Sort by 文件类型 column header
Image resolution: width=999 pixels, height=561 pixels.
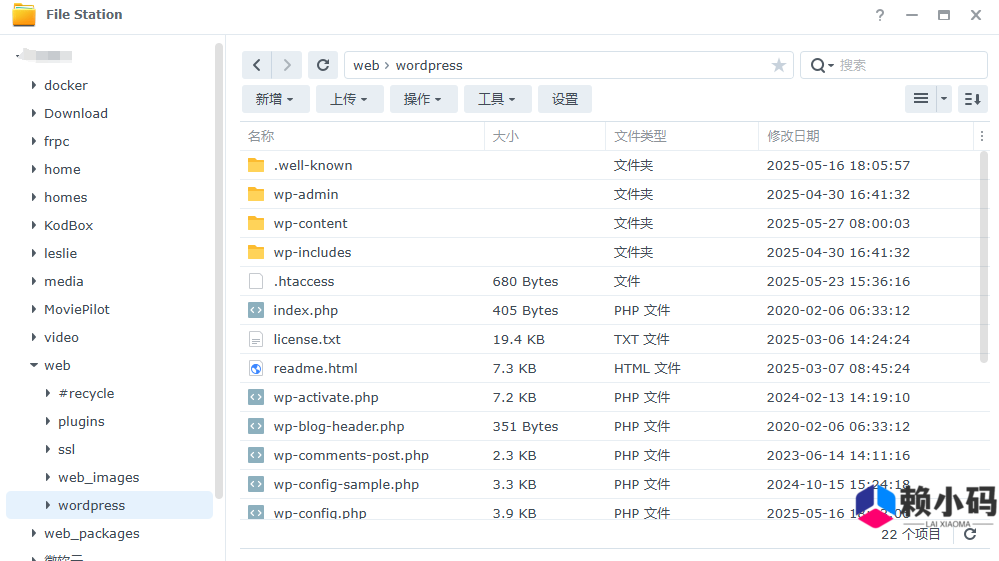(682, 136)
